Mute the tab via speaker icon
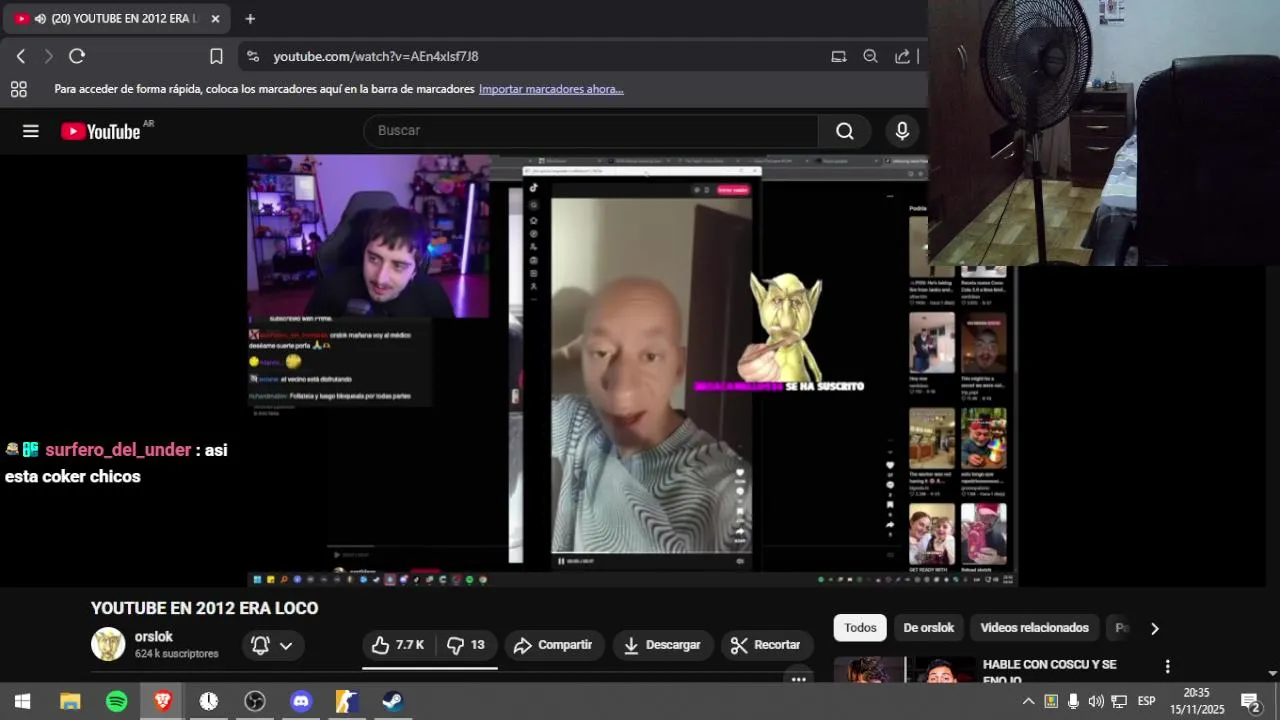 [x=40, y=18]
